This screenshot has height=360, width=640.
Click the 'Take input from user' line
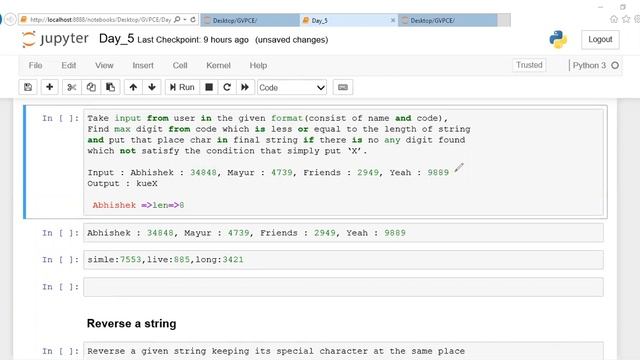[267, 118]
